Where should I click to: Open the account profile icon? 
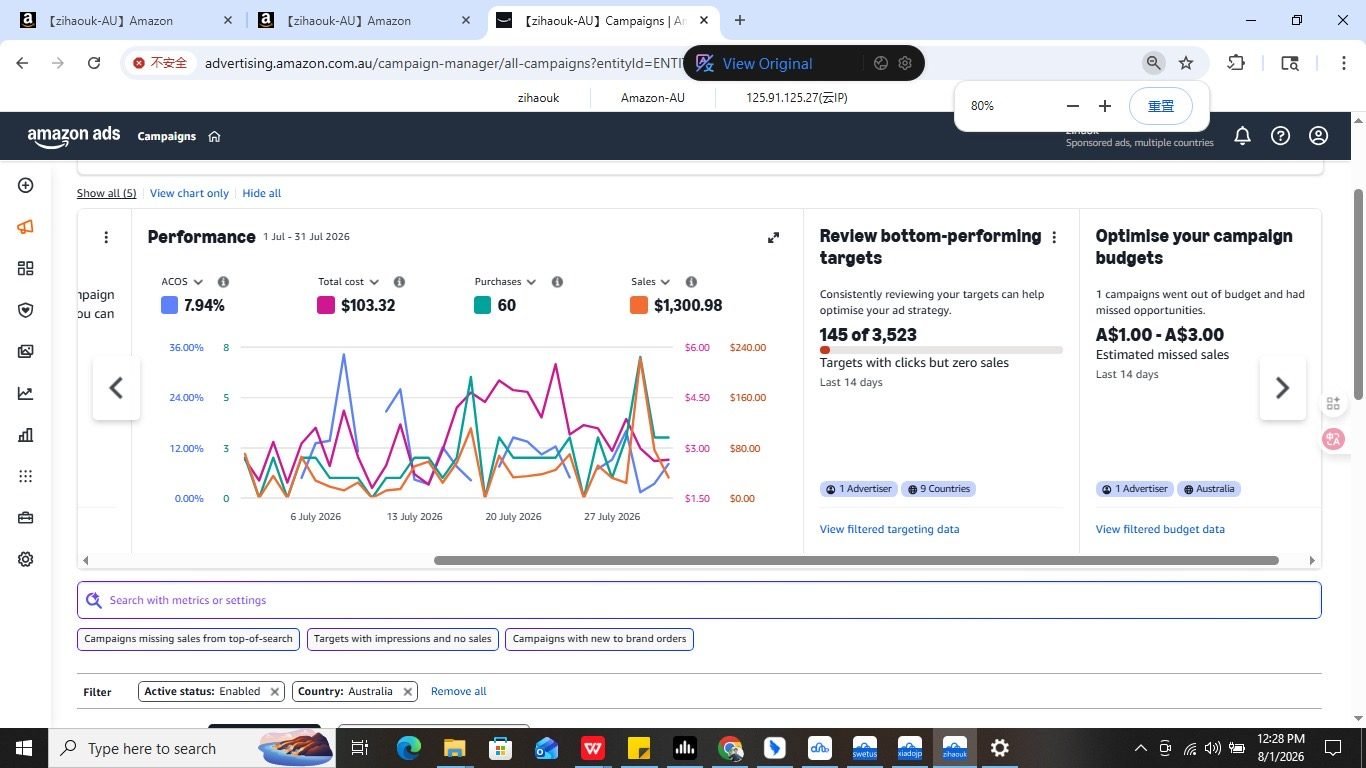(1318, 136)
